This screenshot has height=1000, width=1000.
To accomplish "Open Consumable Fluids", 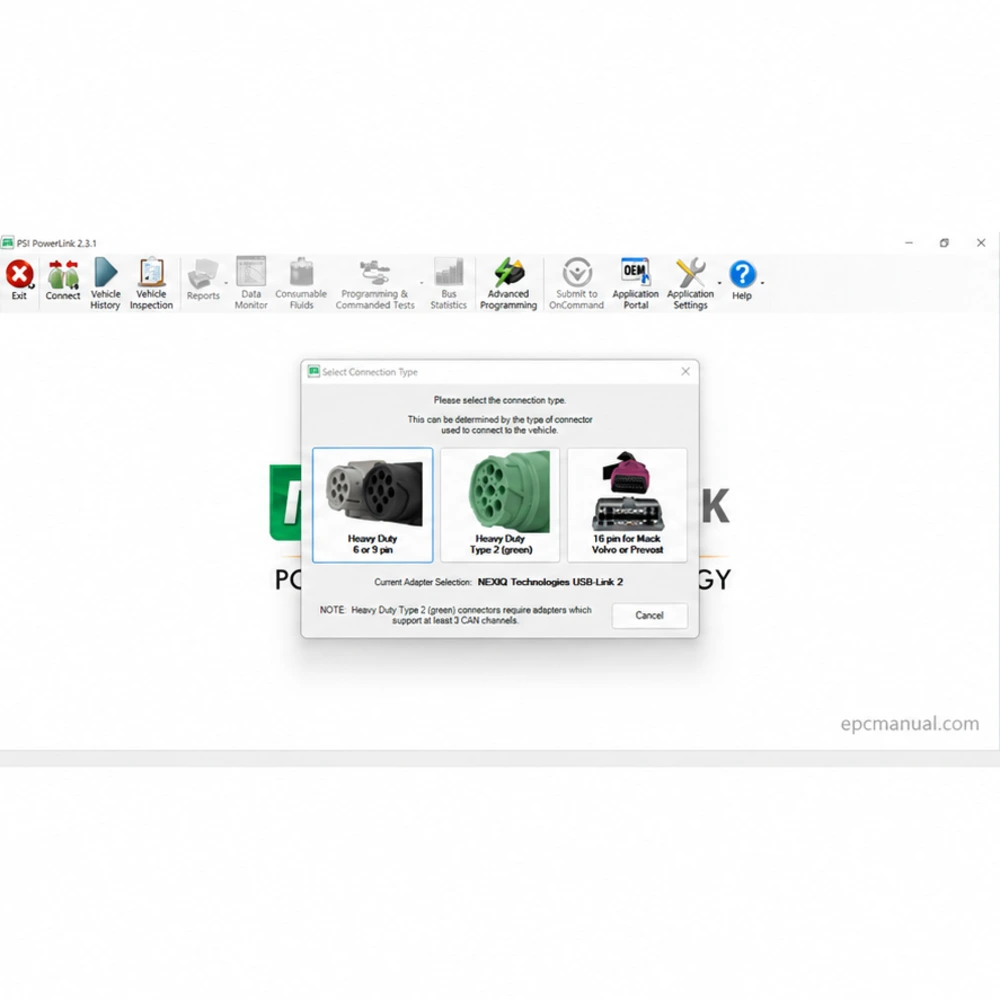I will coord(301,283).
